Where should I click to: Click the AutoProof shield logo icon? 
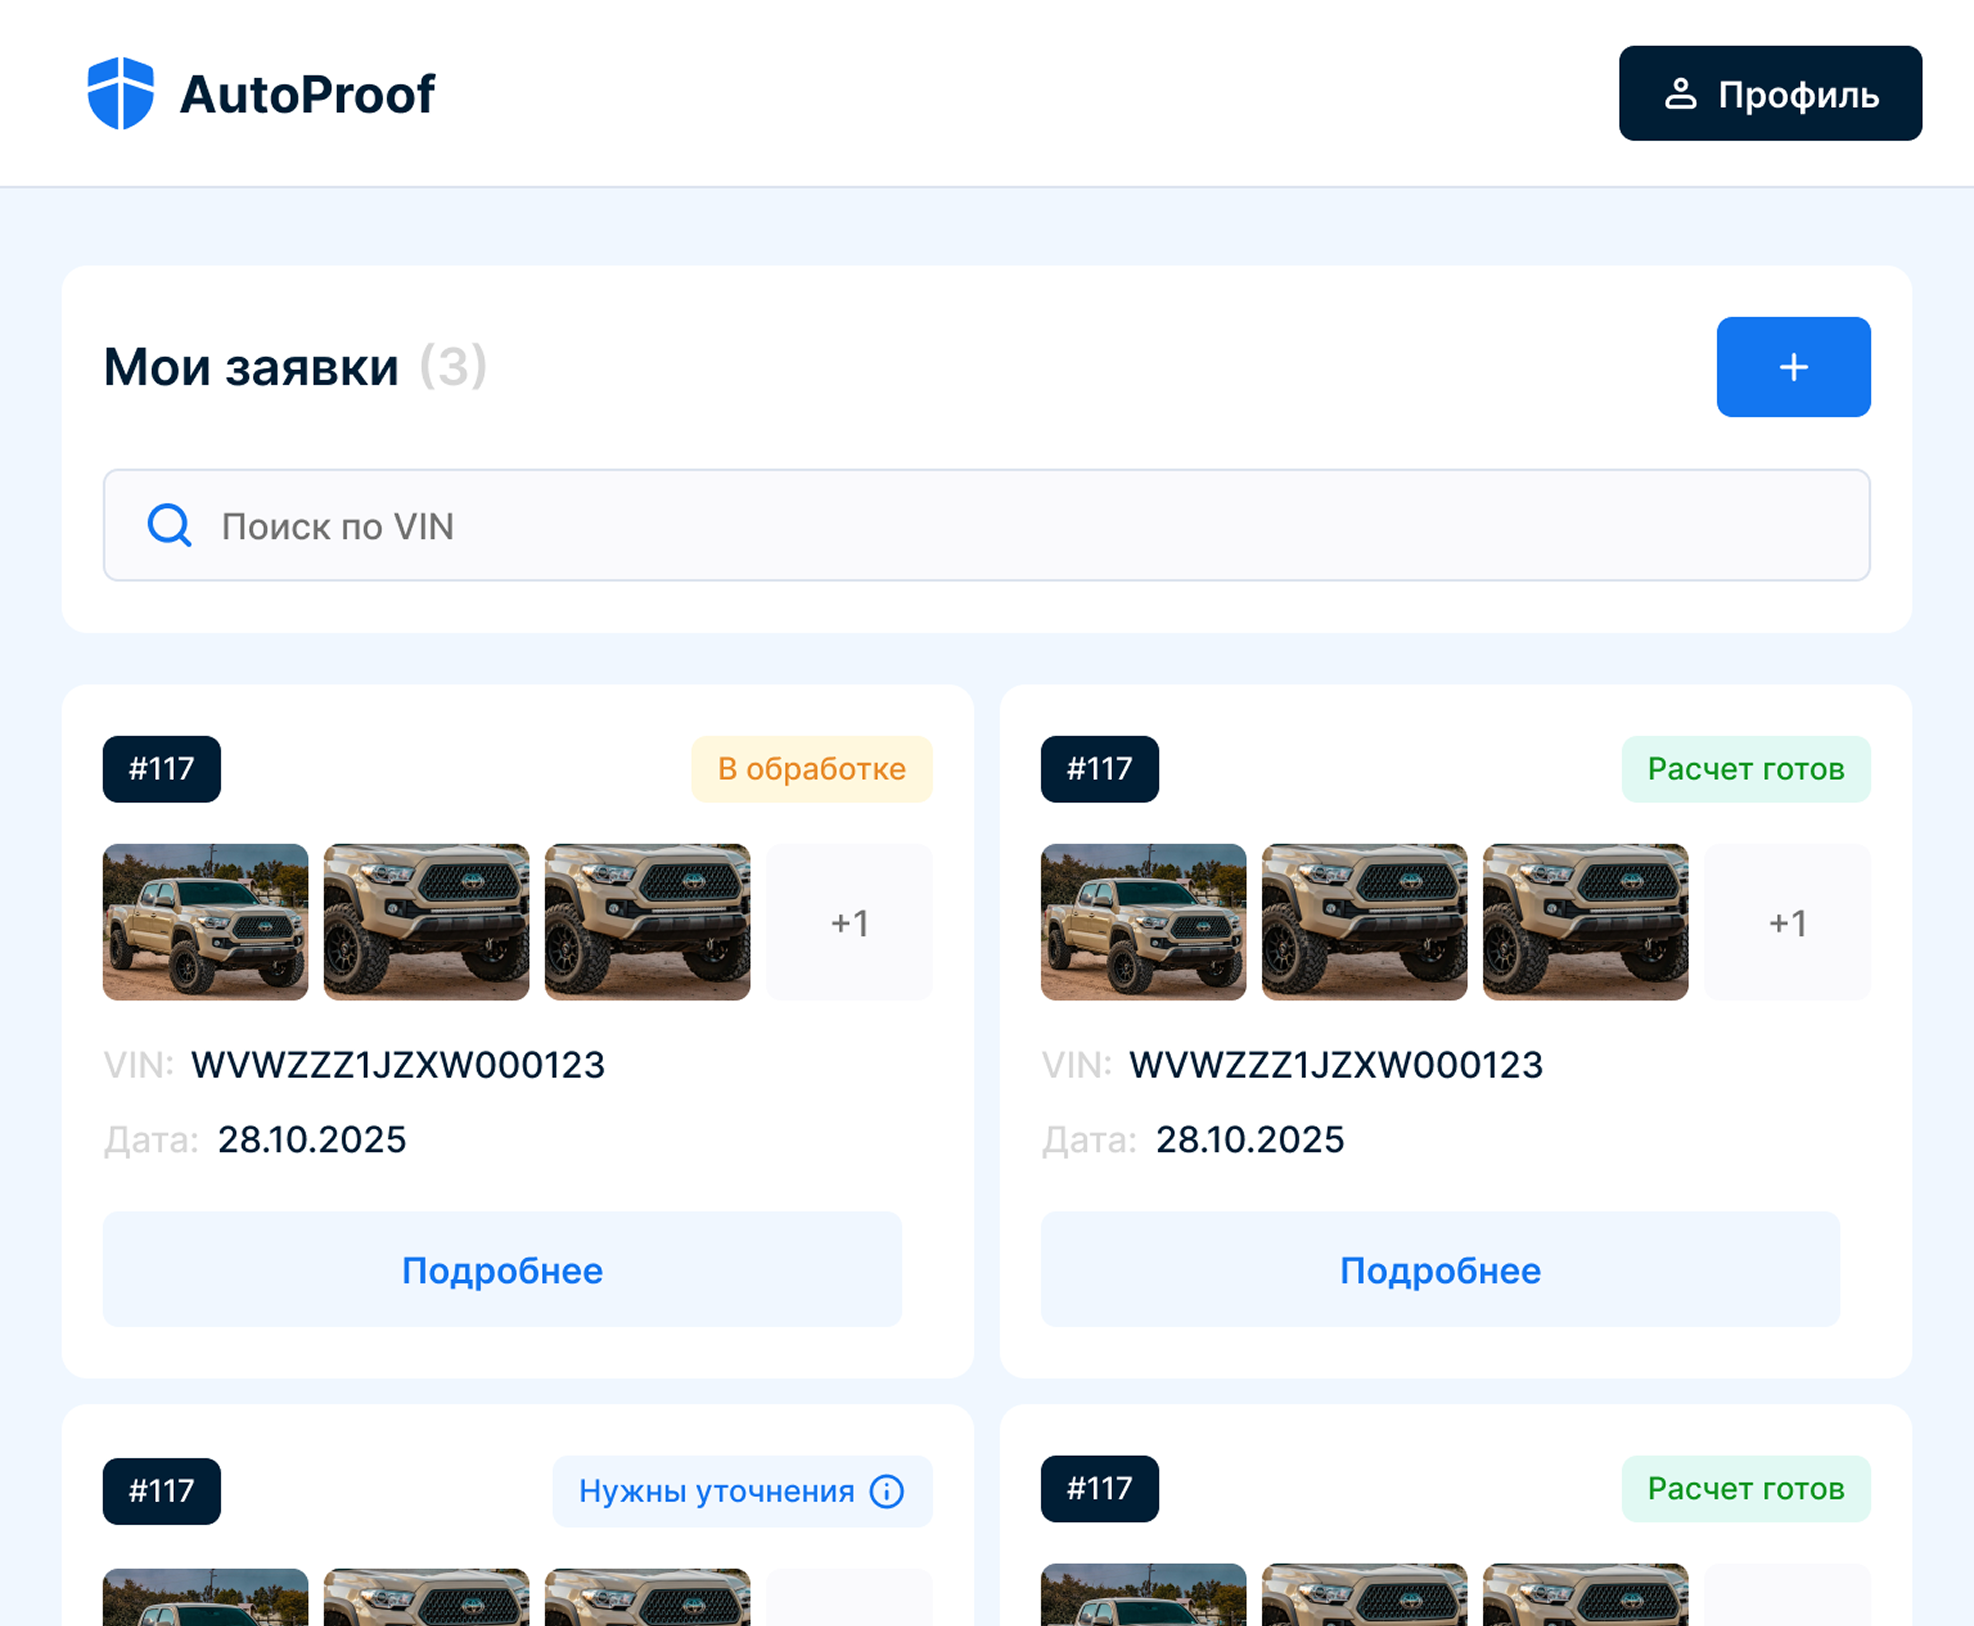[x=121, y=93]
